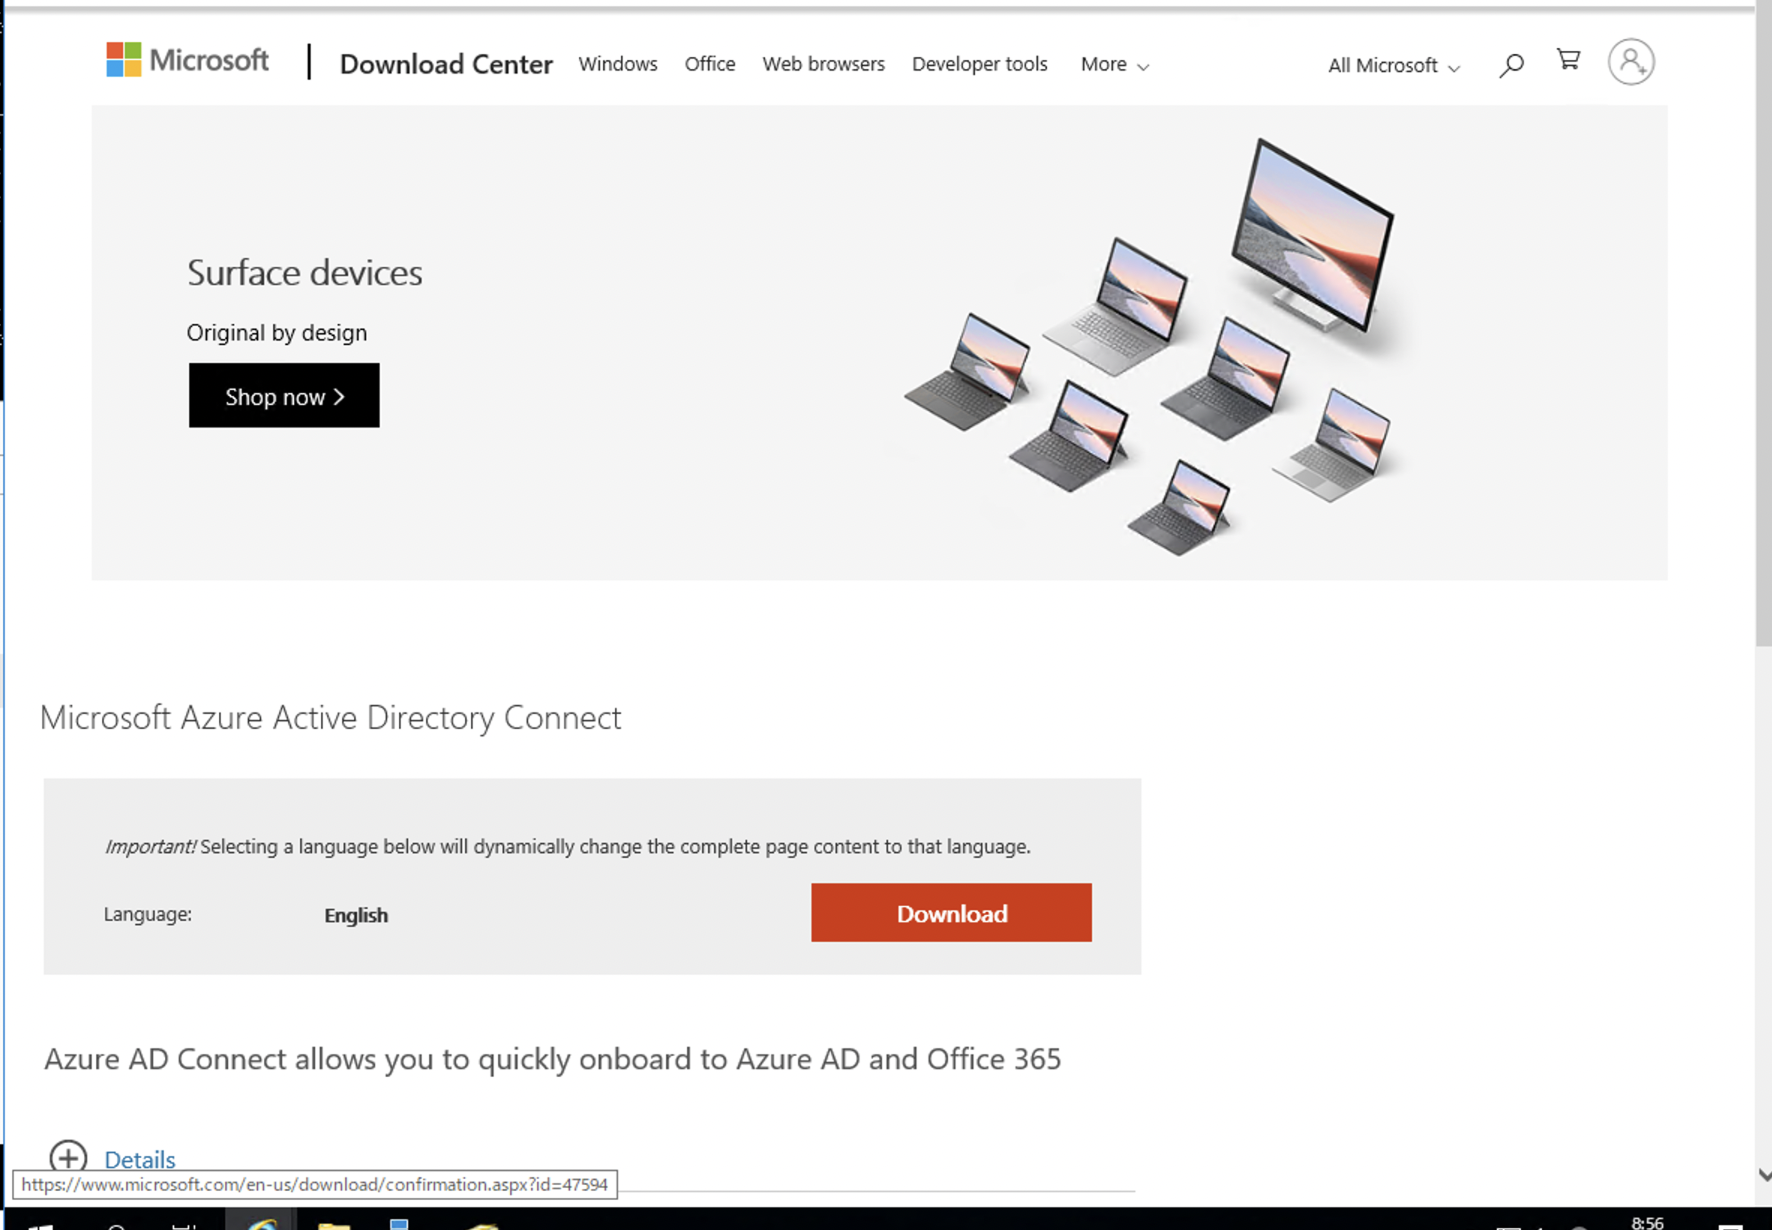Image resolution: width=1772 pixels, height=1230 pixels.
Task: Select Web browsers in the navigation
Action: pos(823,64)
